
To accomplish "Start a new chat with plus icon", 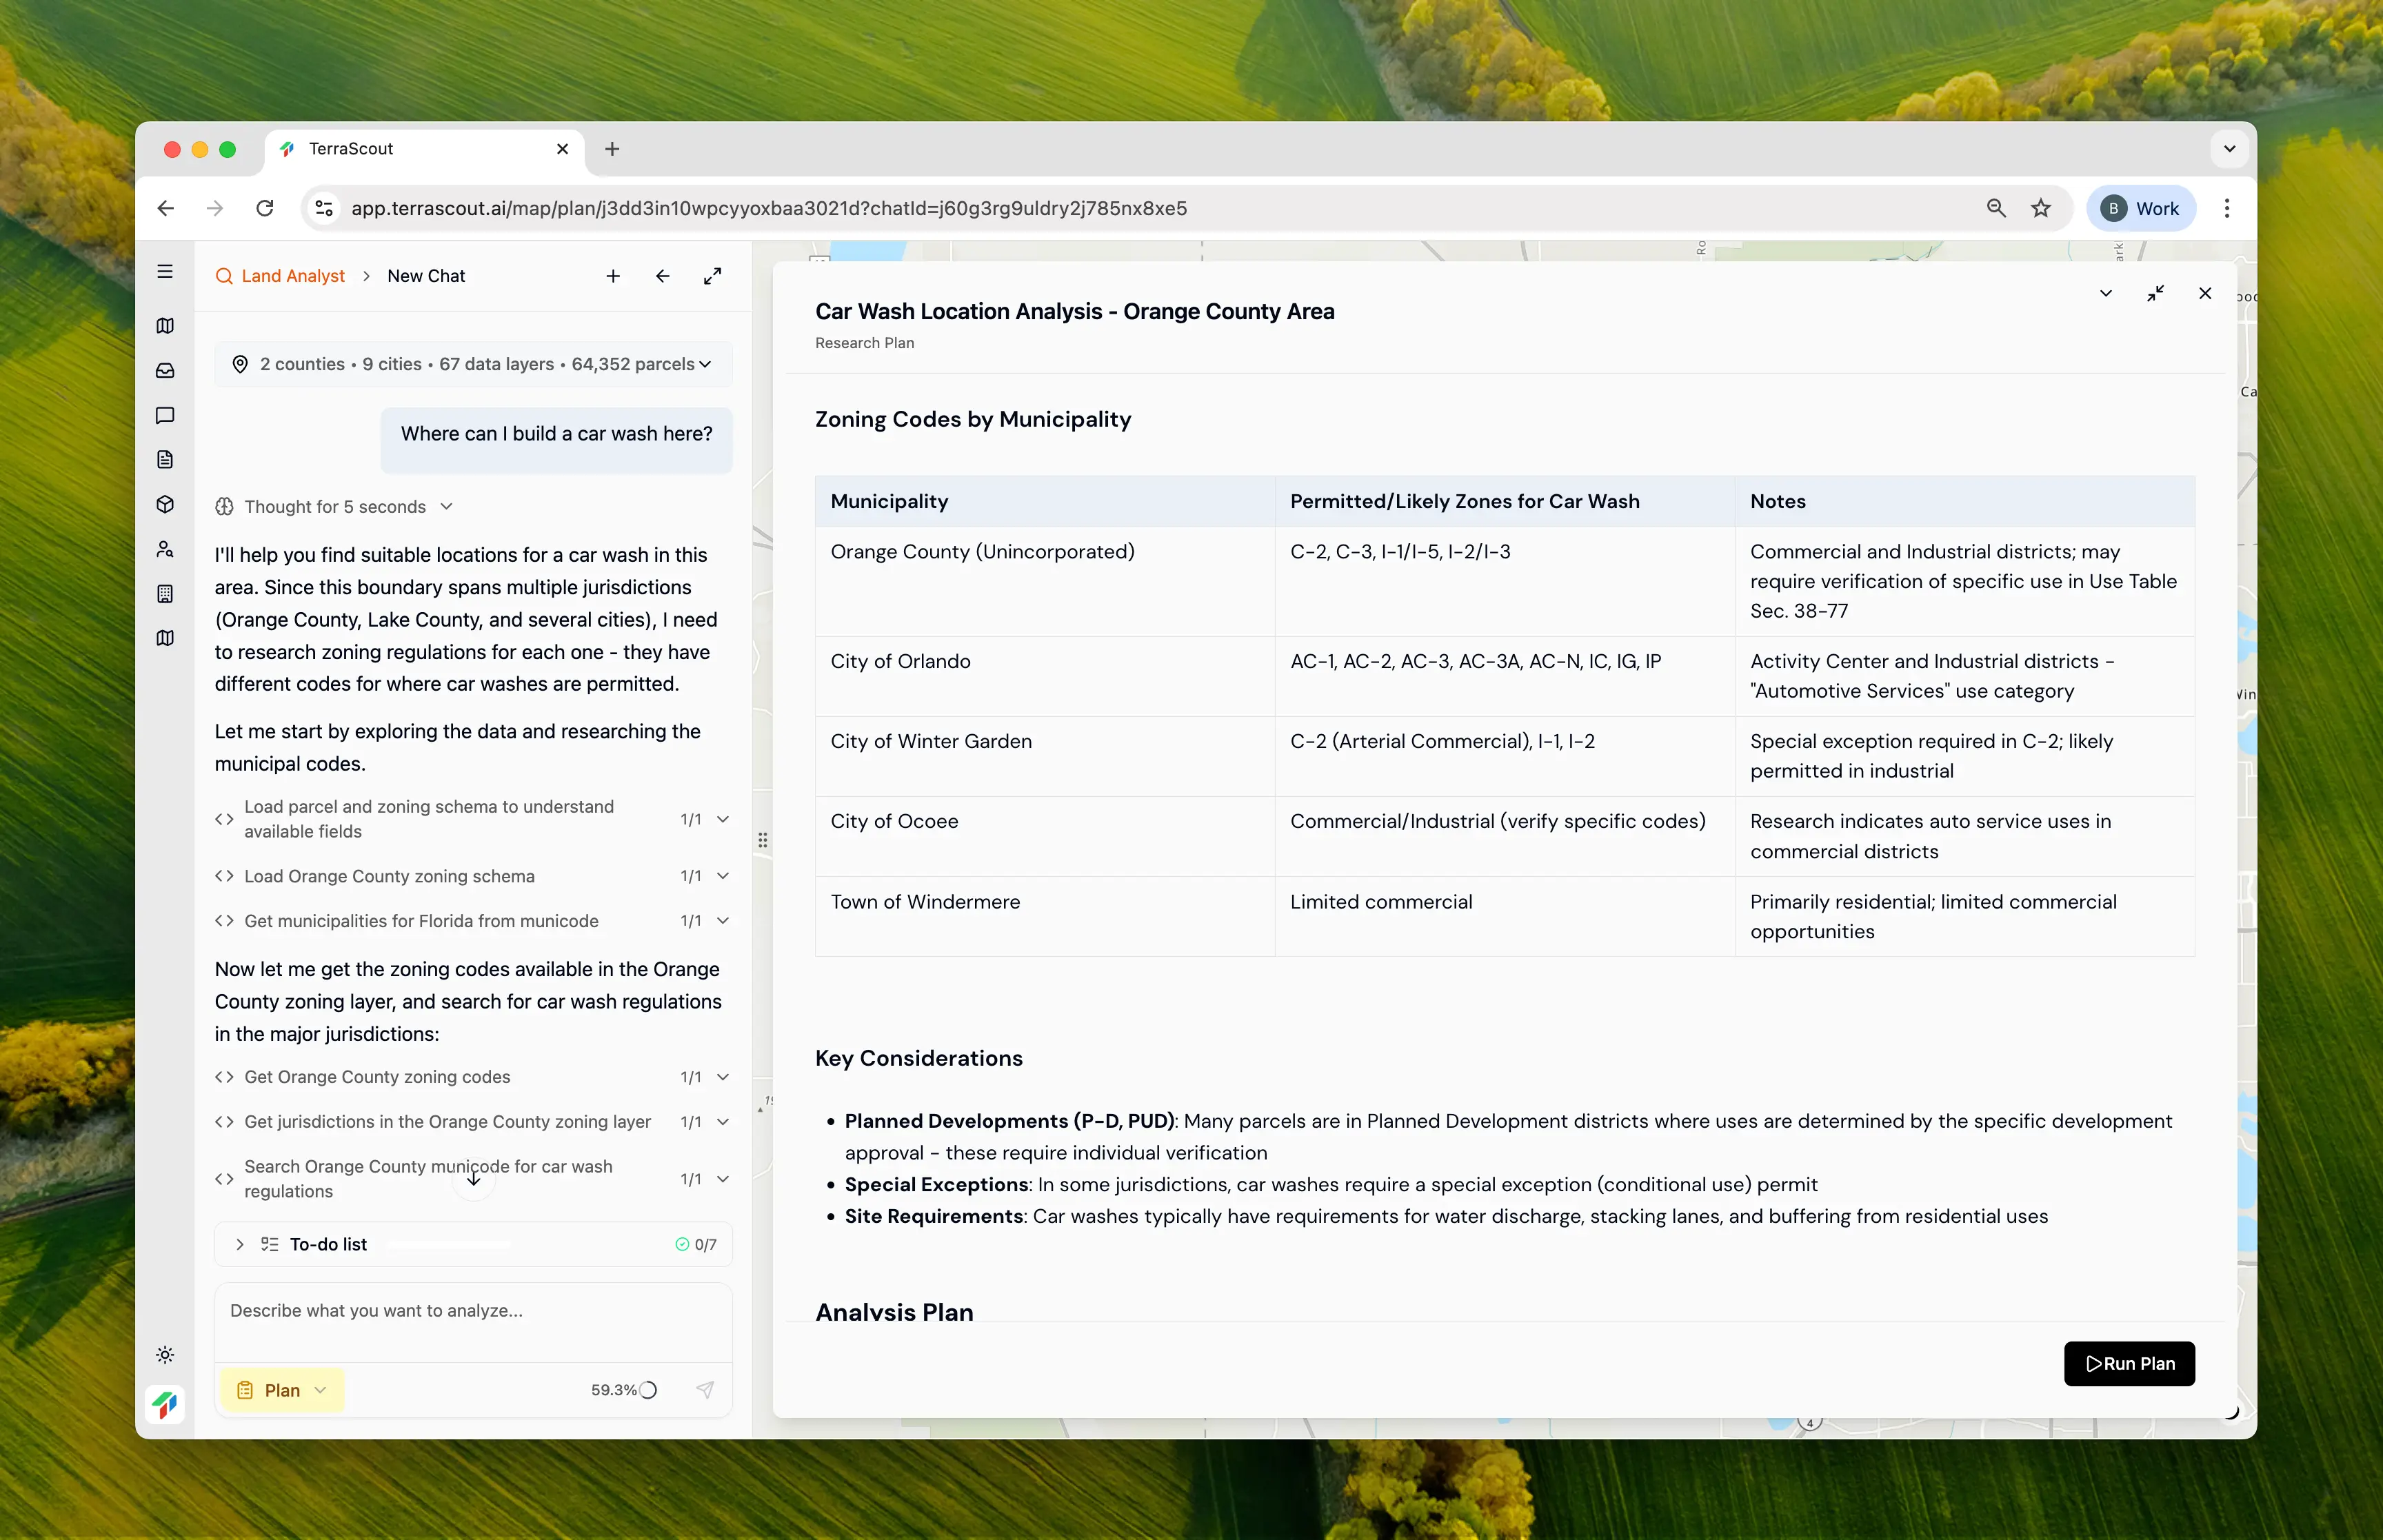I will click(x=613, y=276).
